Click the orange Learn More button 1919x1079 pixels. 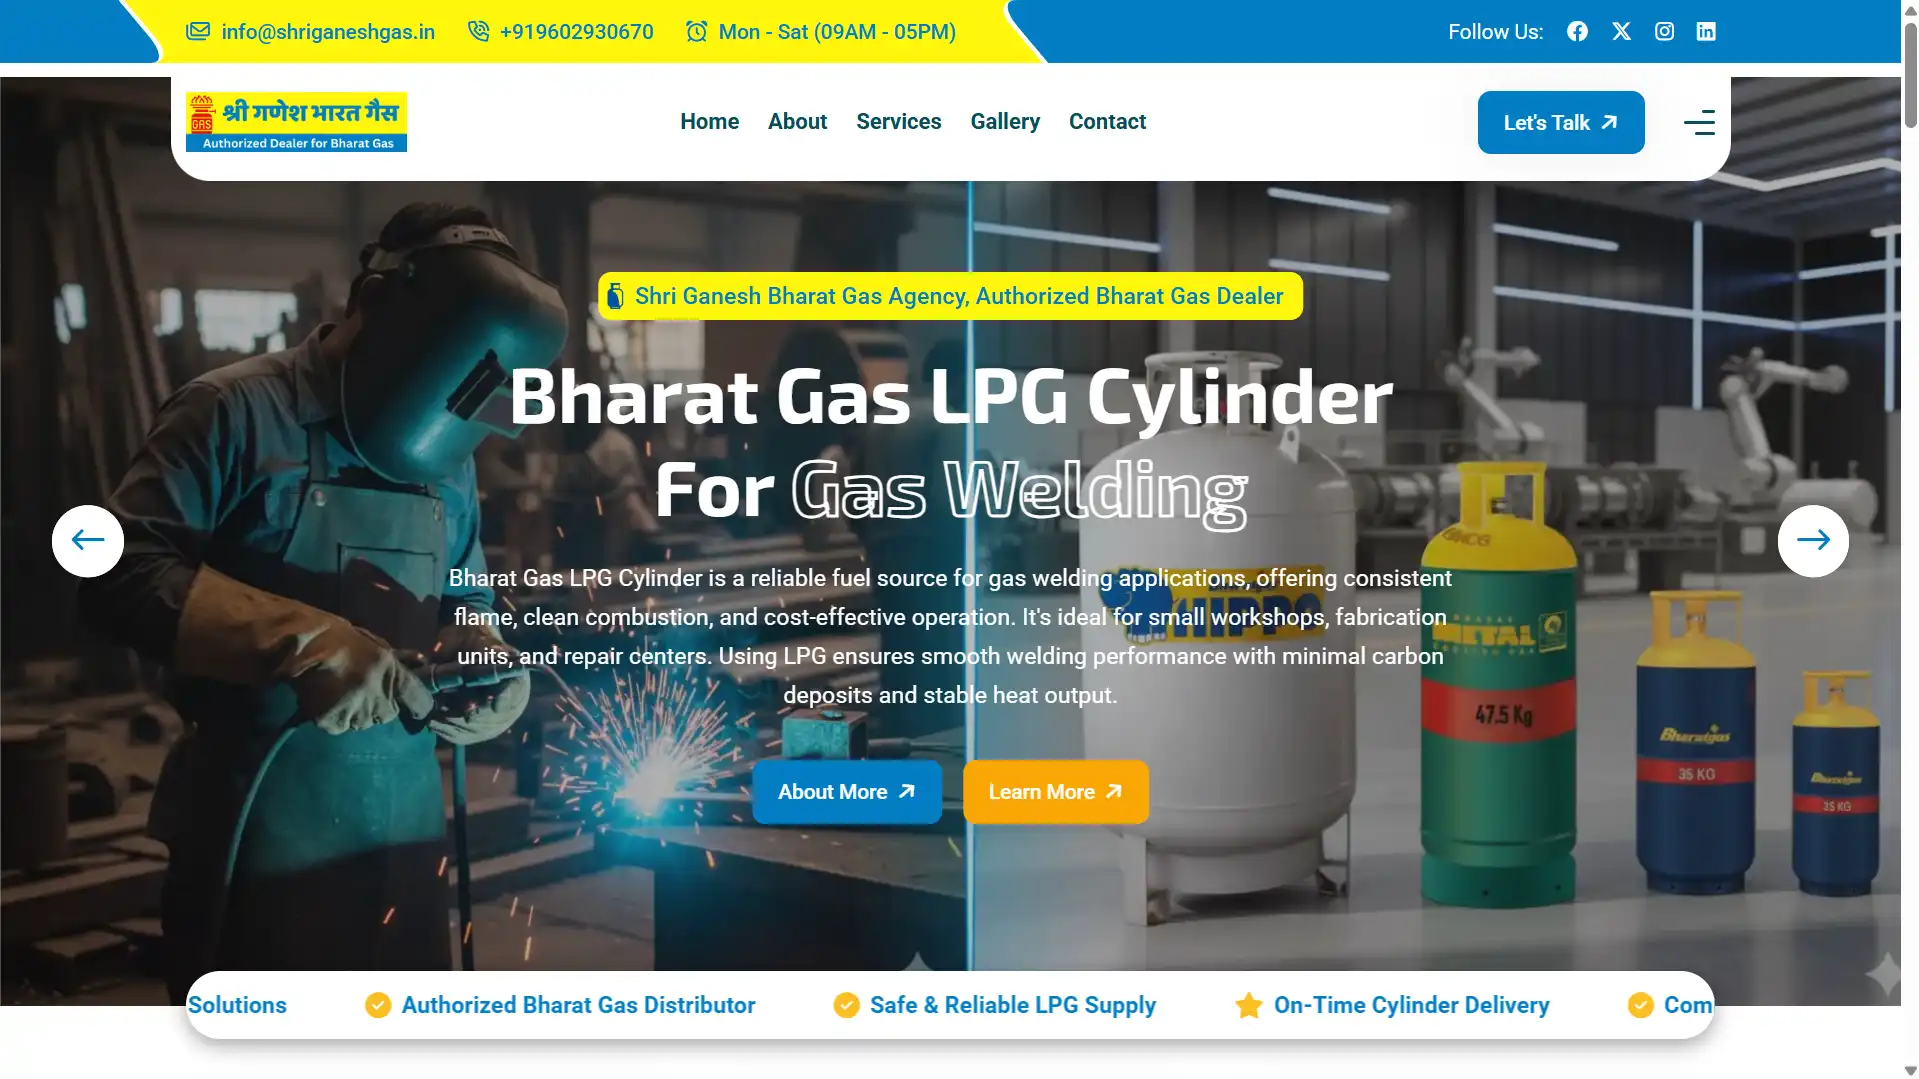[x=1056, y=792]
